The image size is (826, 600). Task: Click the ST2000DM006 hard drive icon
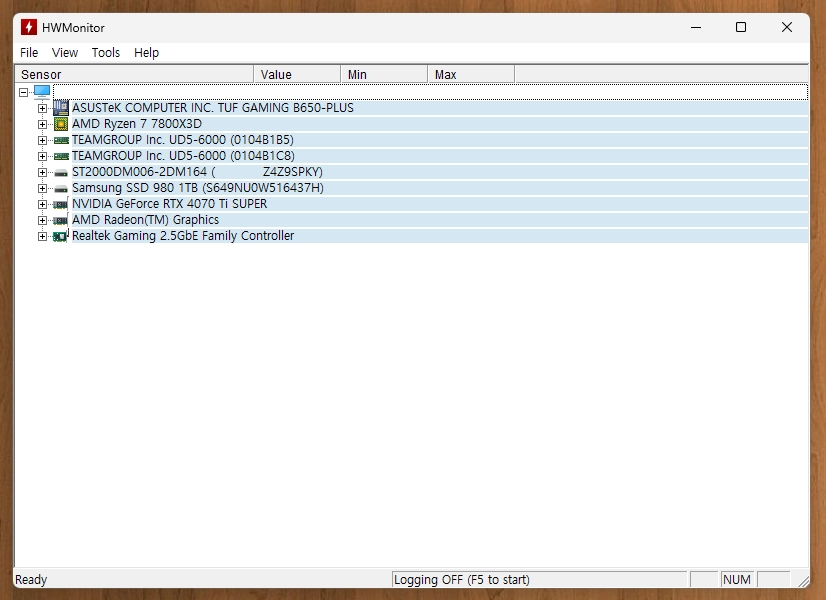[x=61, y=172]
